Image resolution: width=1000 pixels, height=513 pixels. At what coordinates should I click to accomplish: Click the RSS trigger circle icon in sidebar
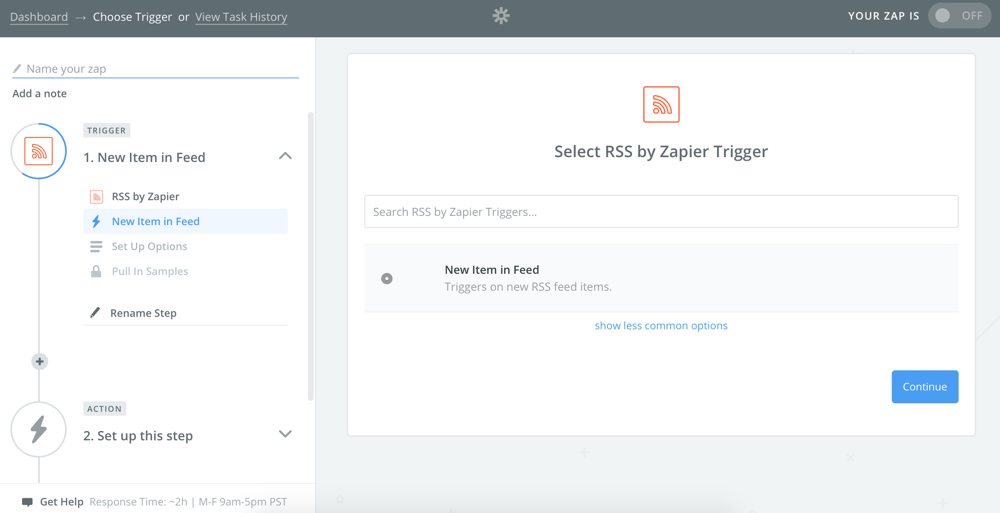point(39,151)
